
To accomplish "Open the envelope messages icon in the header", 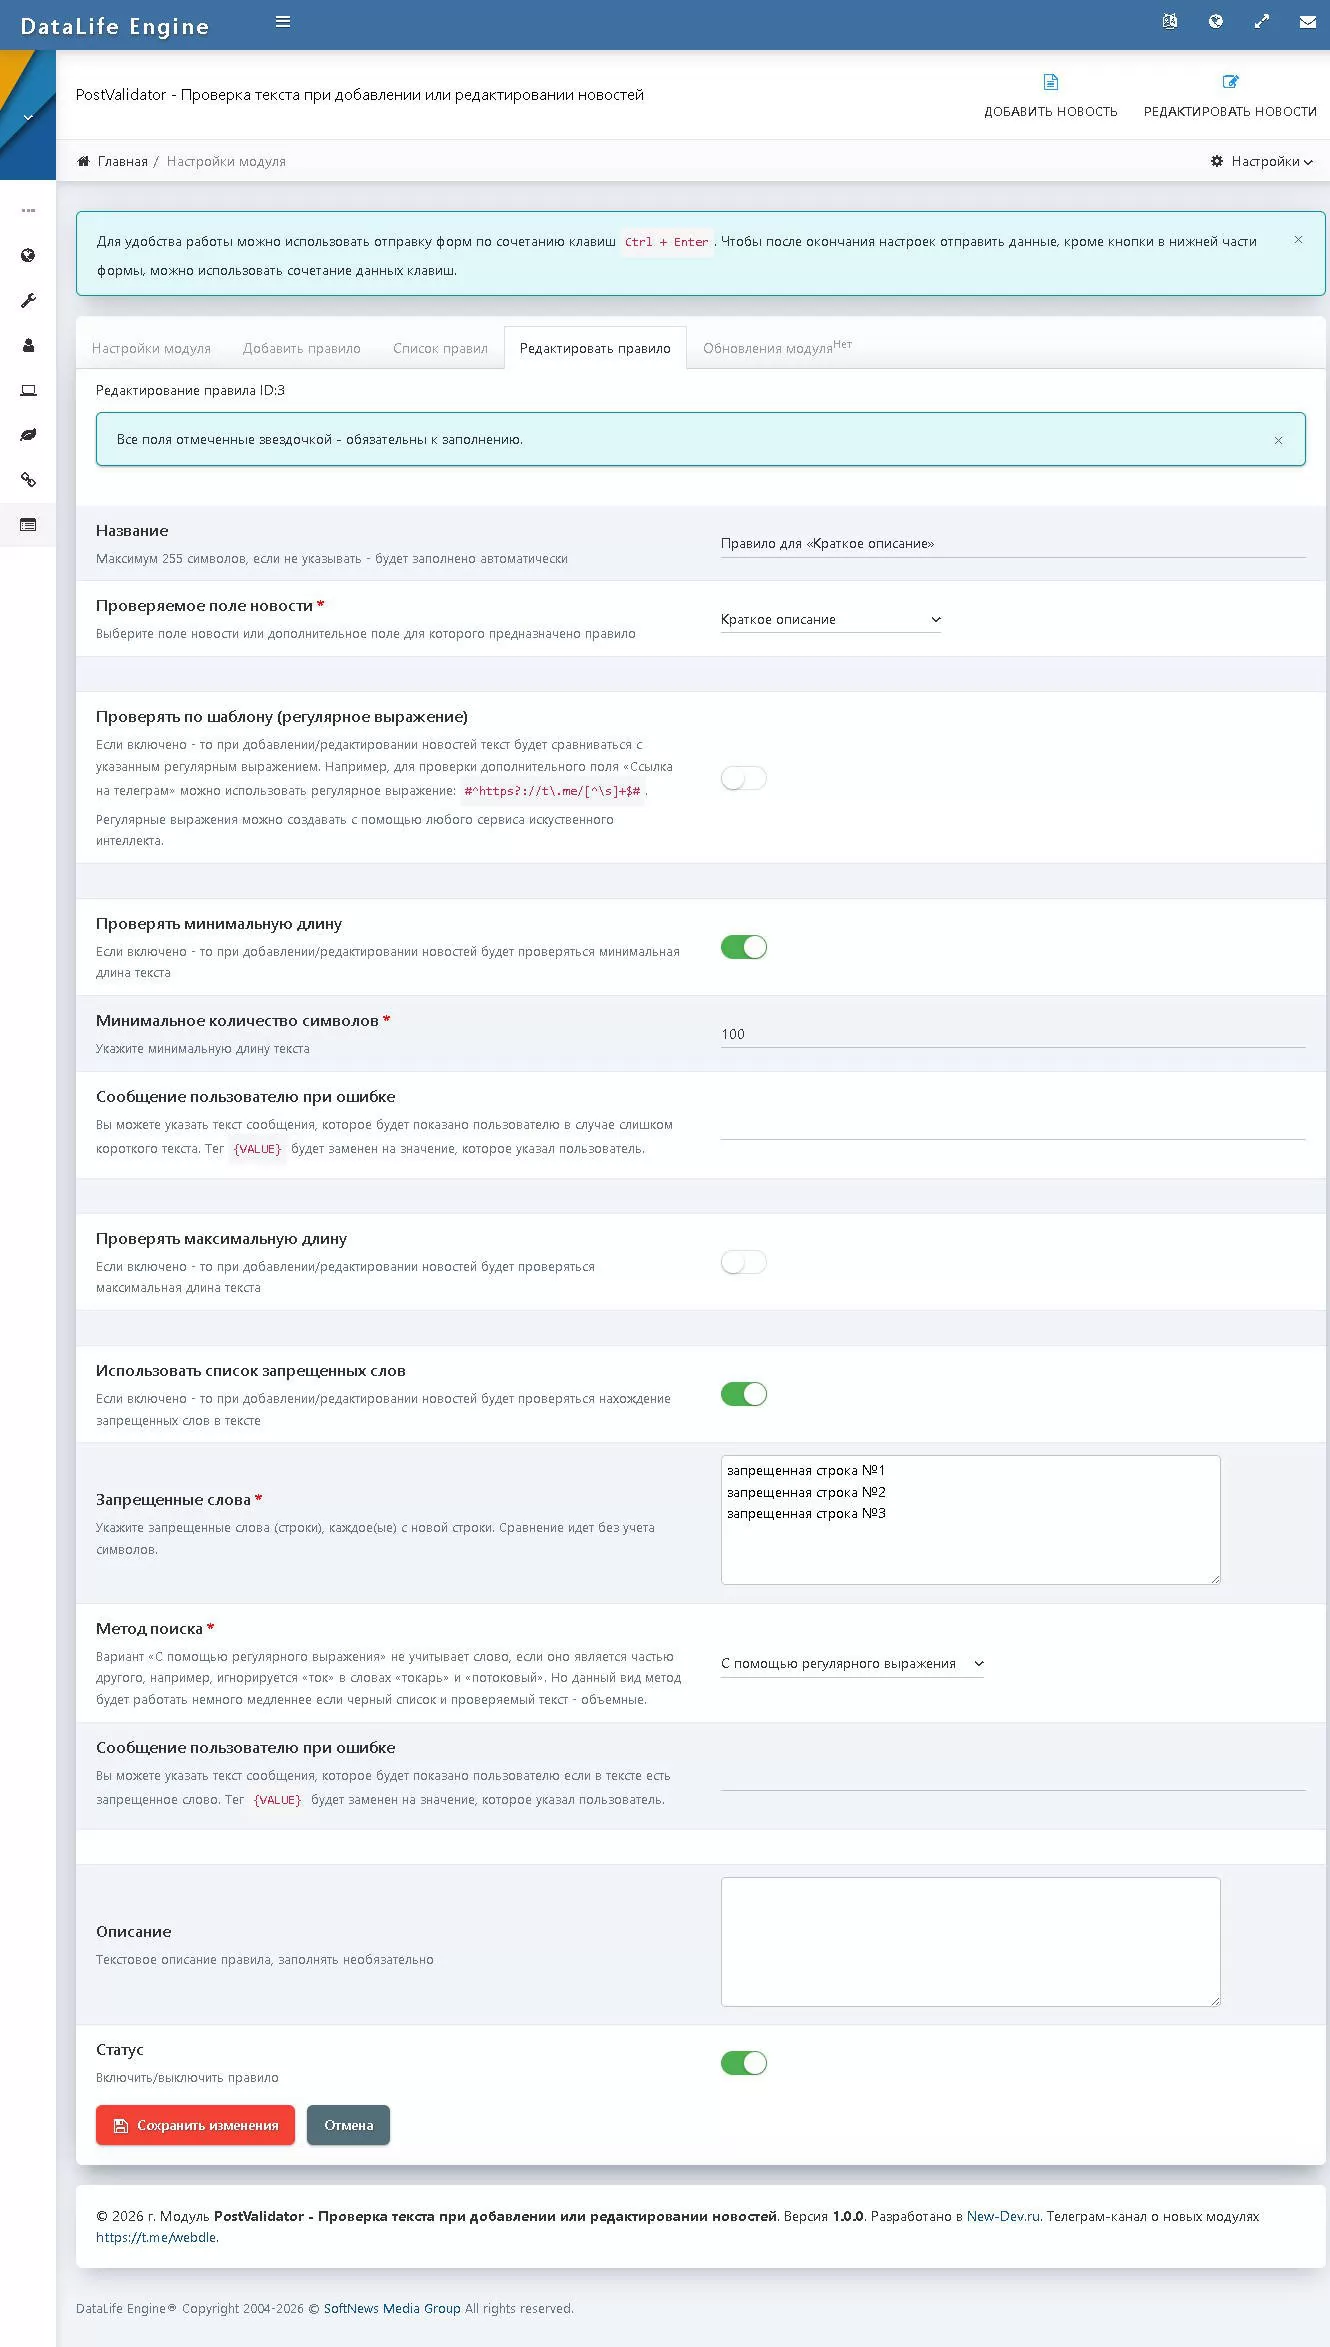I will coord(1307,22).
